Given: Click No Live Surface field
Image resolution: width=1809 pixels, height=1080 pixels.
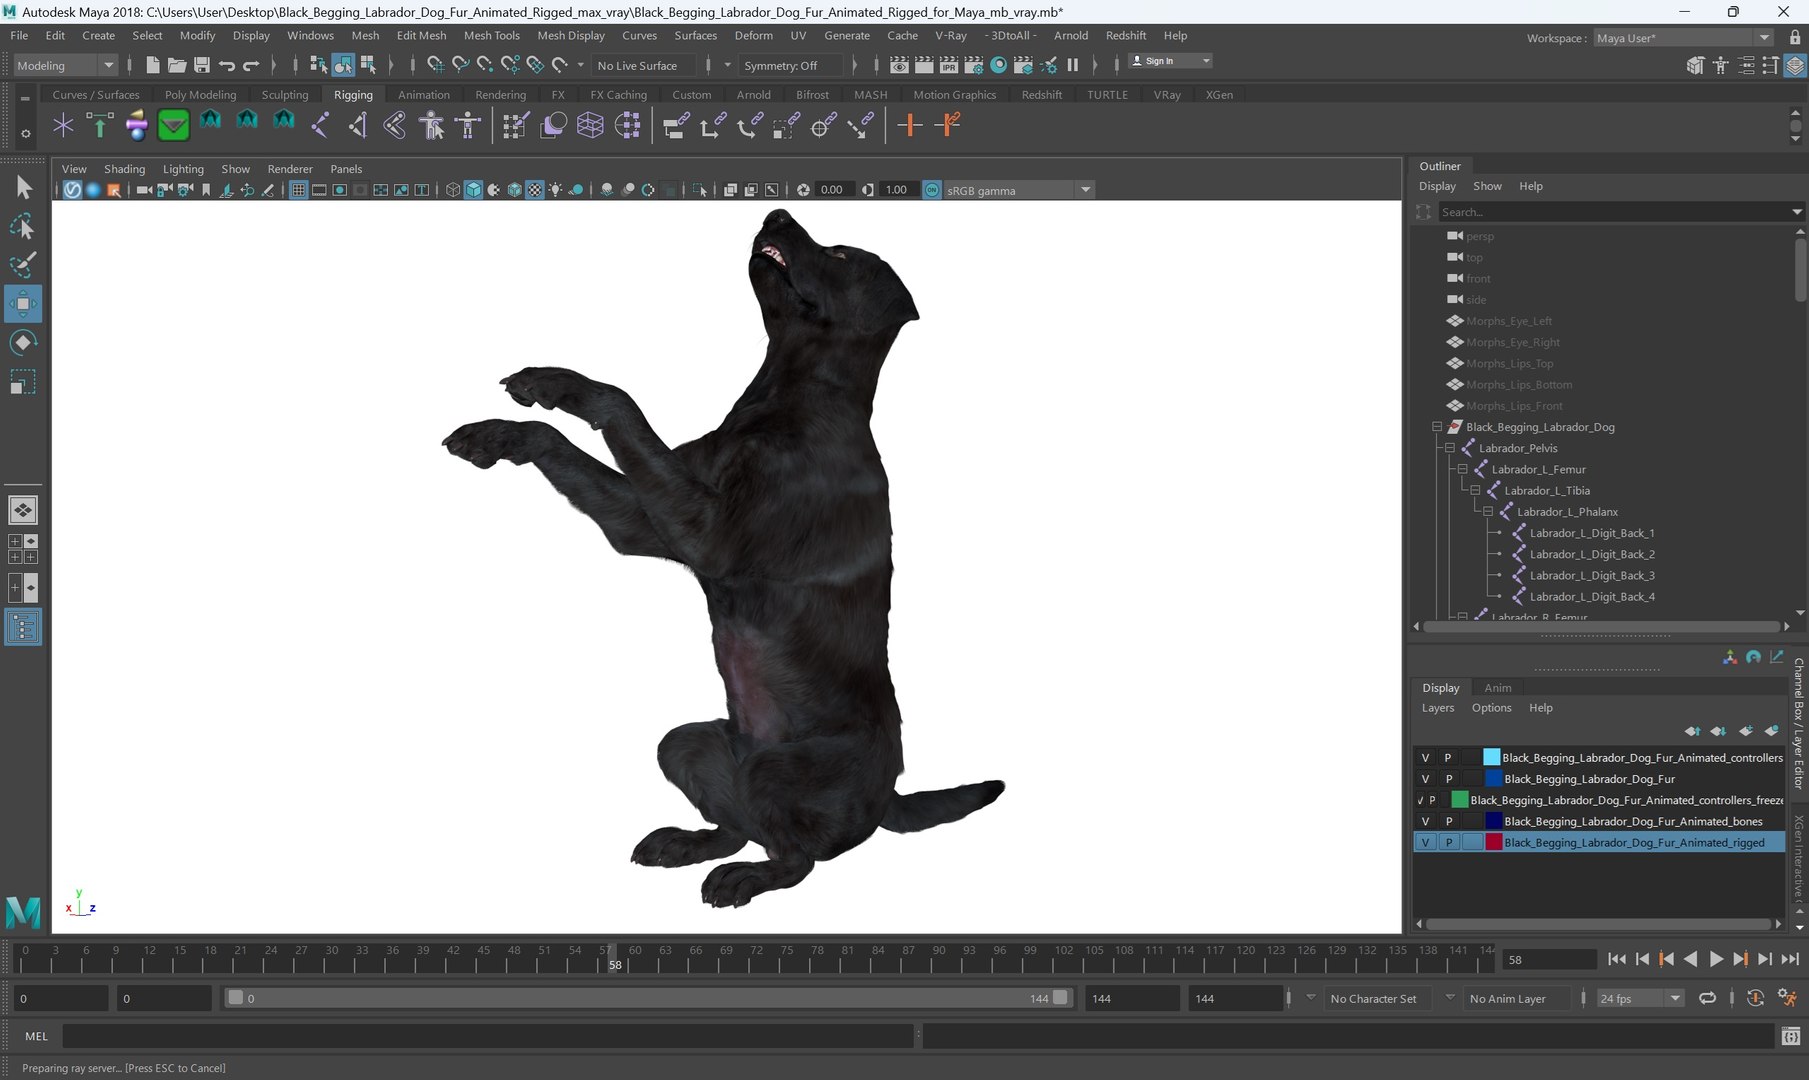Looking at the screenshot, I should coord(645,65).
